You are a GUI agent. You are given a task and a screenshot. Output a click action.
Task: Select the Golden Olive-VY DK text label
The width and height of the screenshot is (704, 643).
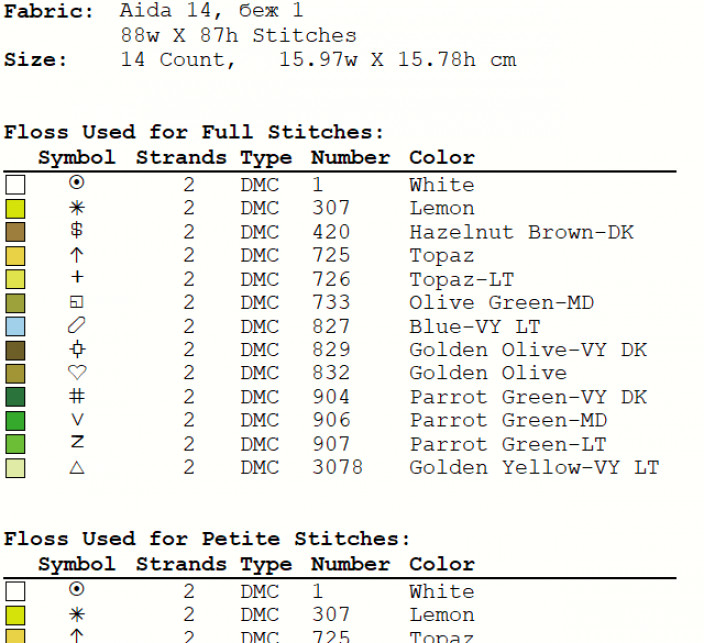(x=528, y=350)
